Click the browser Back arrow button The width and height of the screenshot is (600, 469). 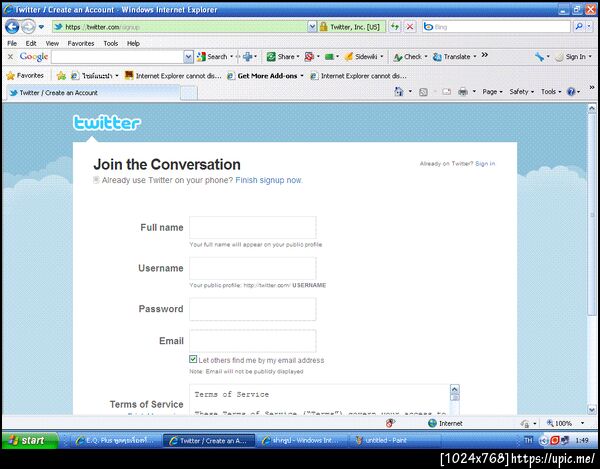[x=12, y=27]
